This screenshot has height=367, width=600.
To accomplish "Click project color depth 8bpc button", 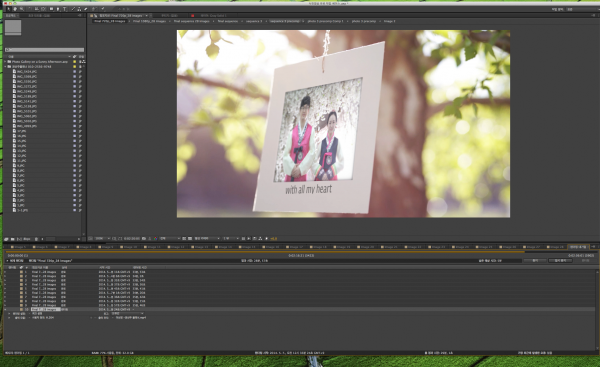I will pos(27,239).
